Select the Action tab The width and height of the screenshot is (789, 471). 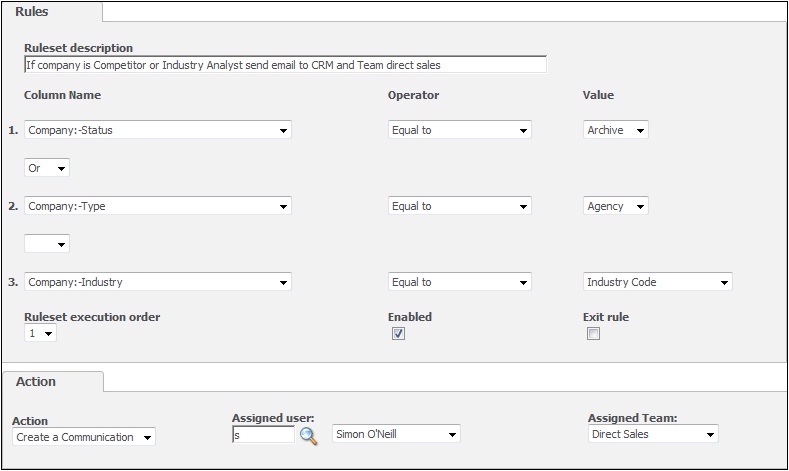tap(36, 381)
